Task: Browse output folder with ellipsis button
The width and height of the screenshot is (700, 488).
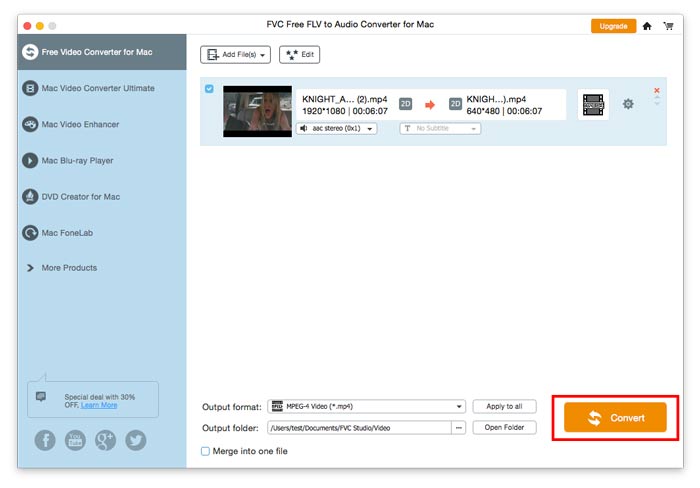Action: (458, 428)
